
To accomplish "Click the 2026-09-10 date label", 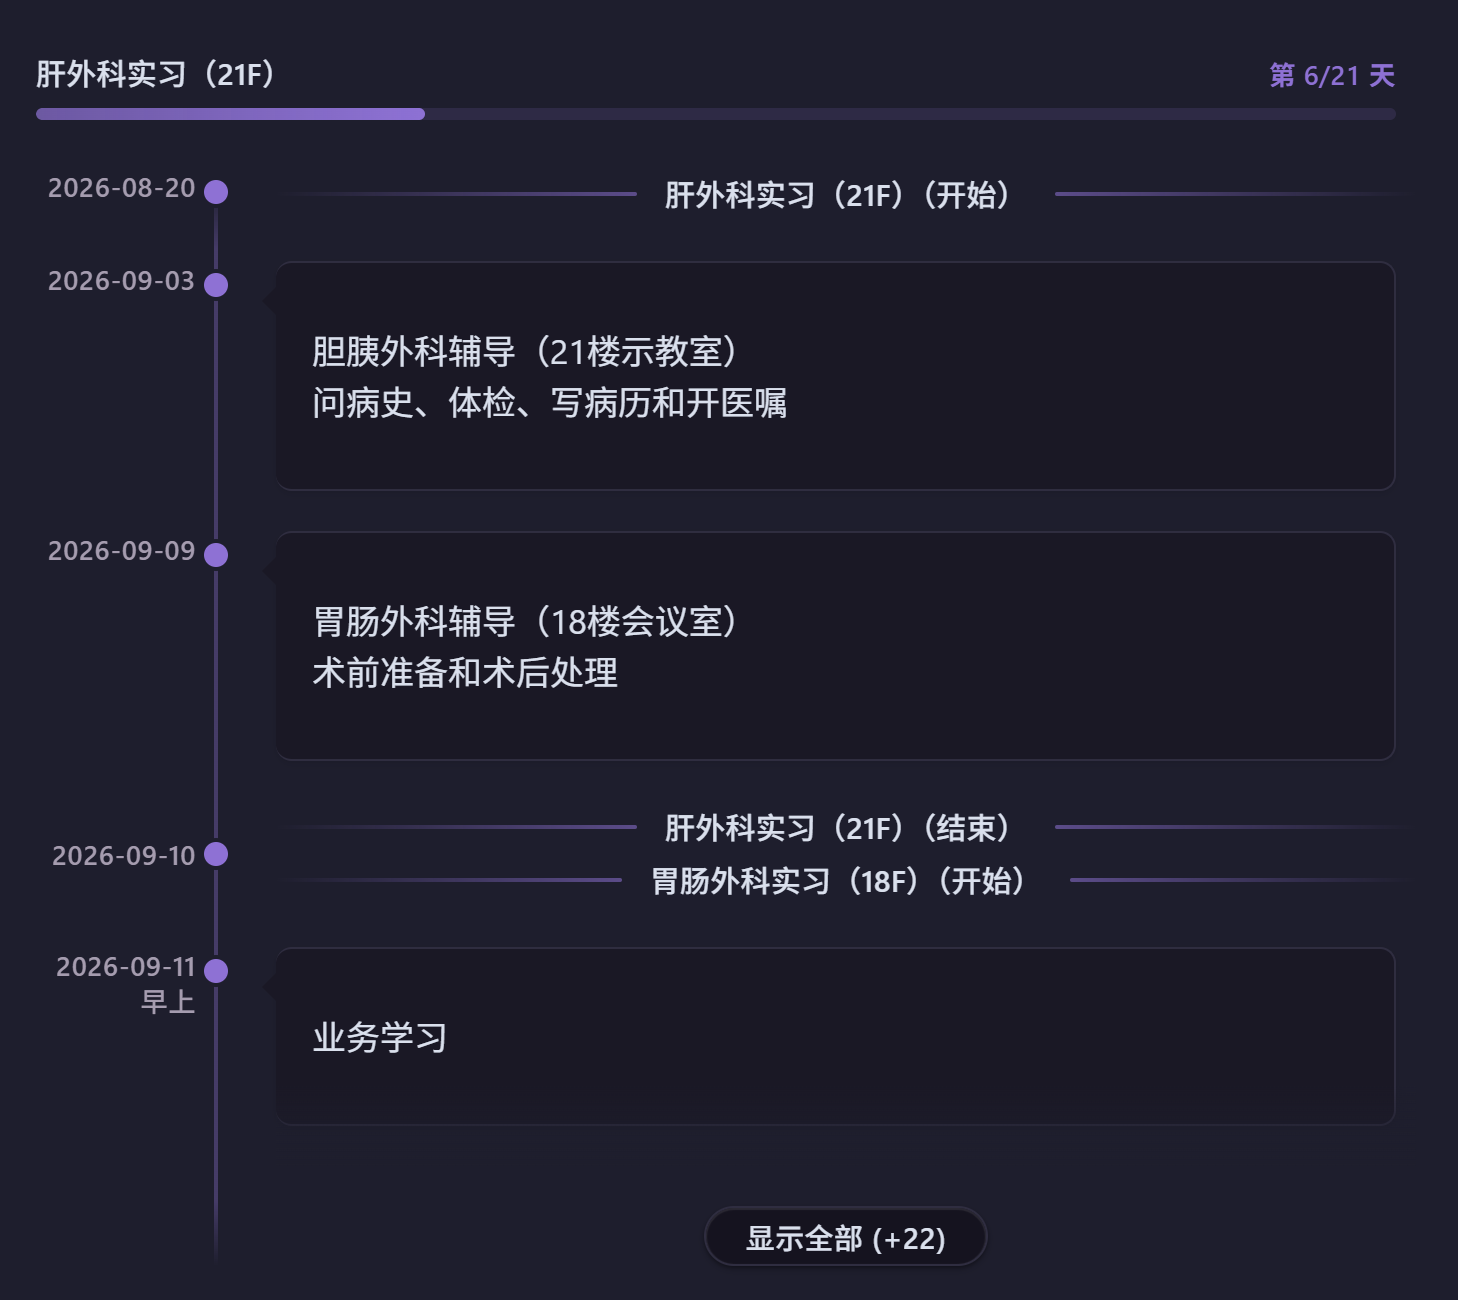I will (123, 856).
